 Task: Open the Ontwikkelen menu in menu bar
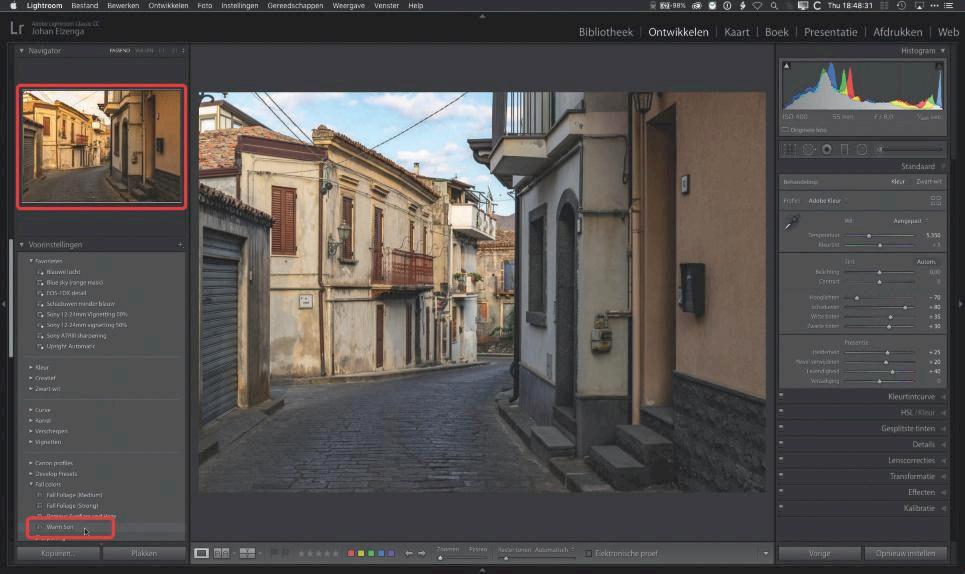pos(168,6)
